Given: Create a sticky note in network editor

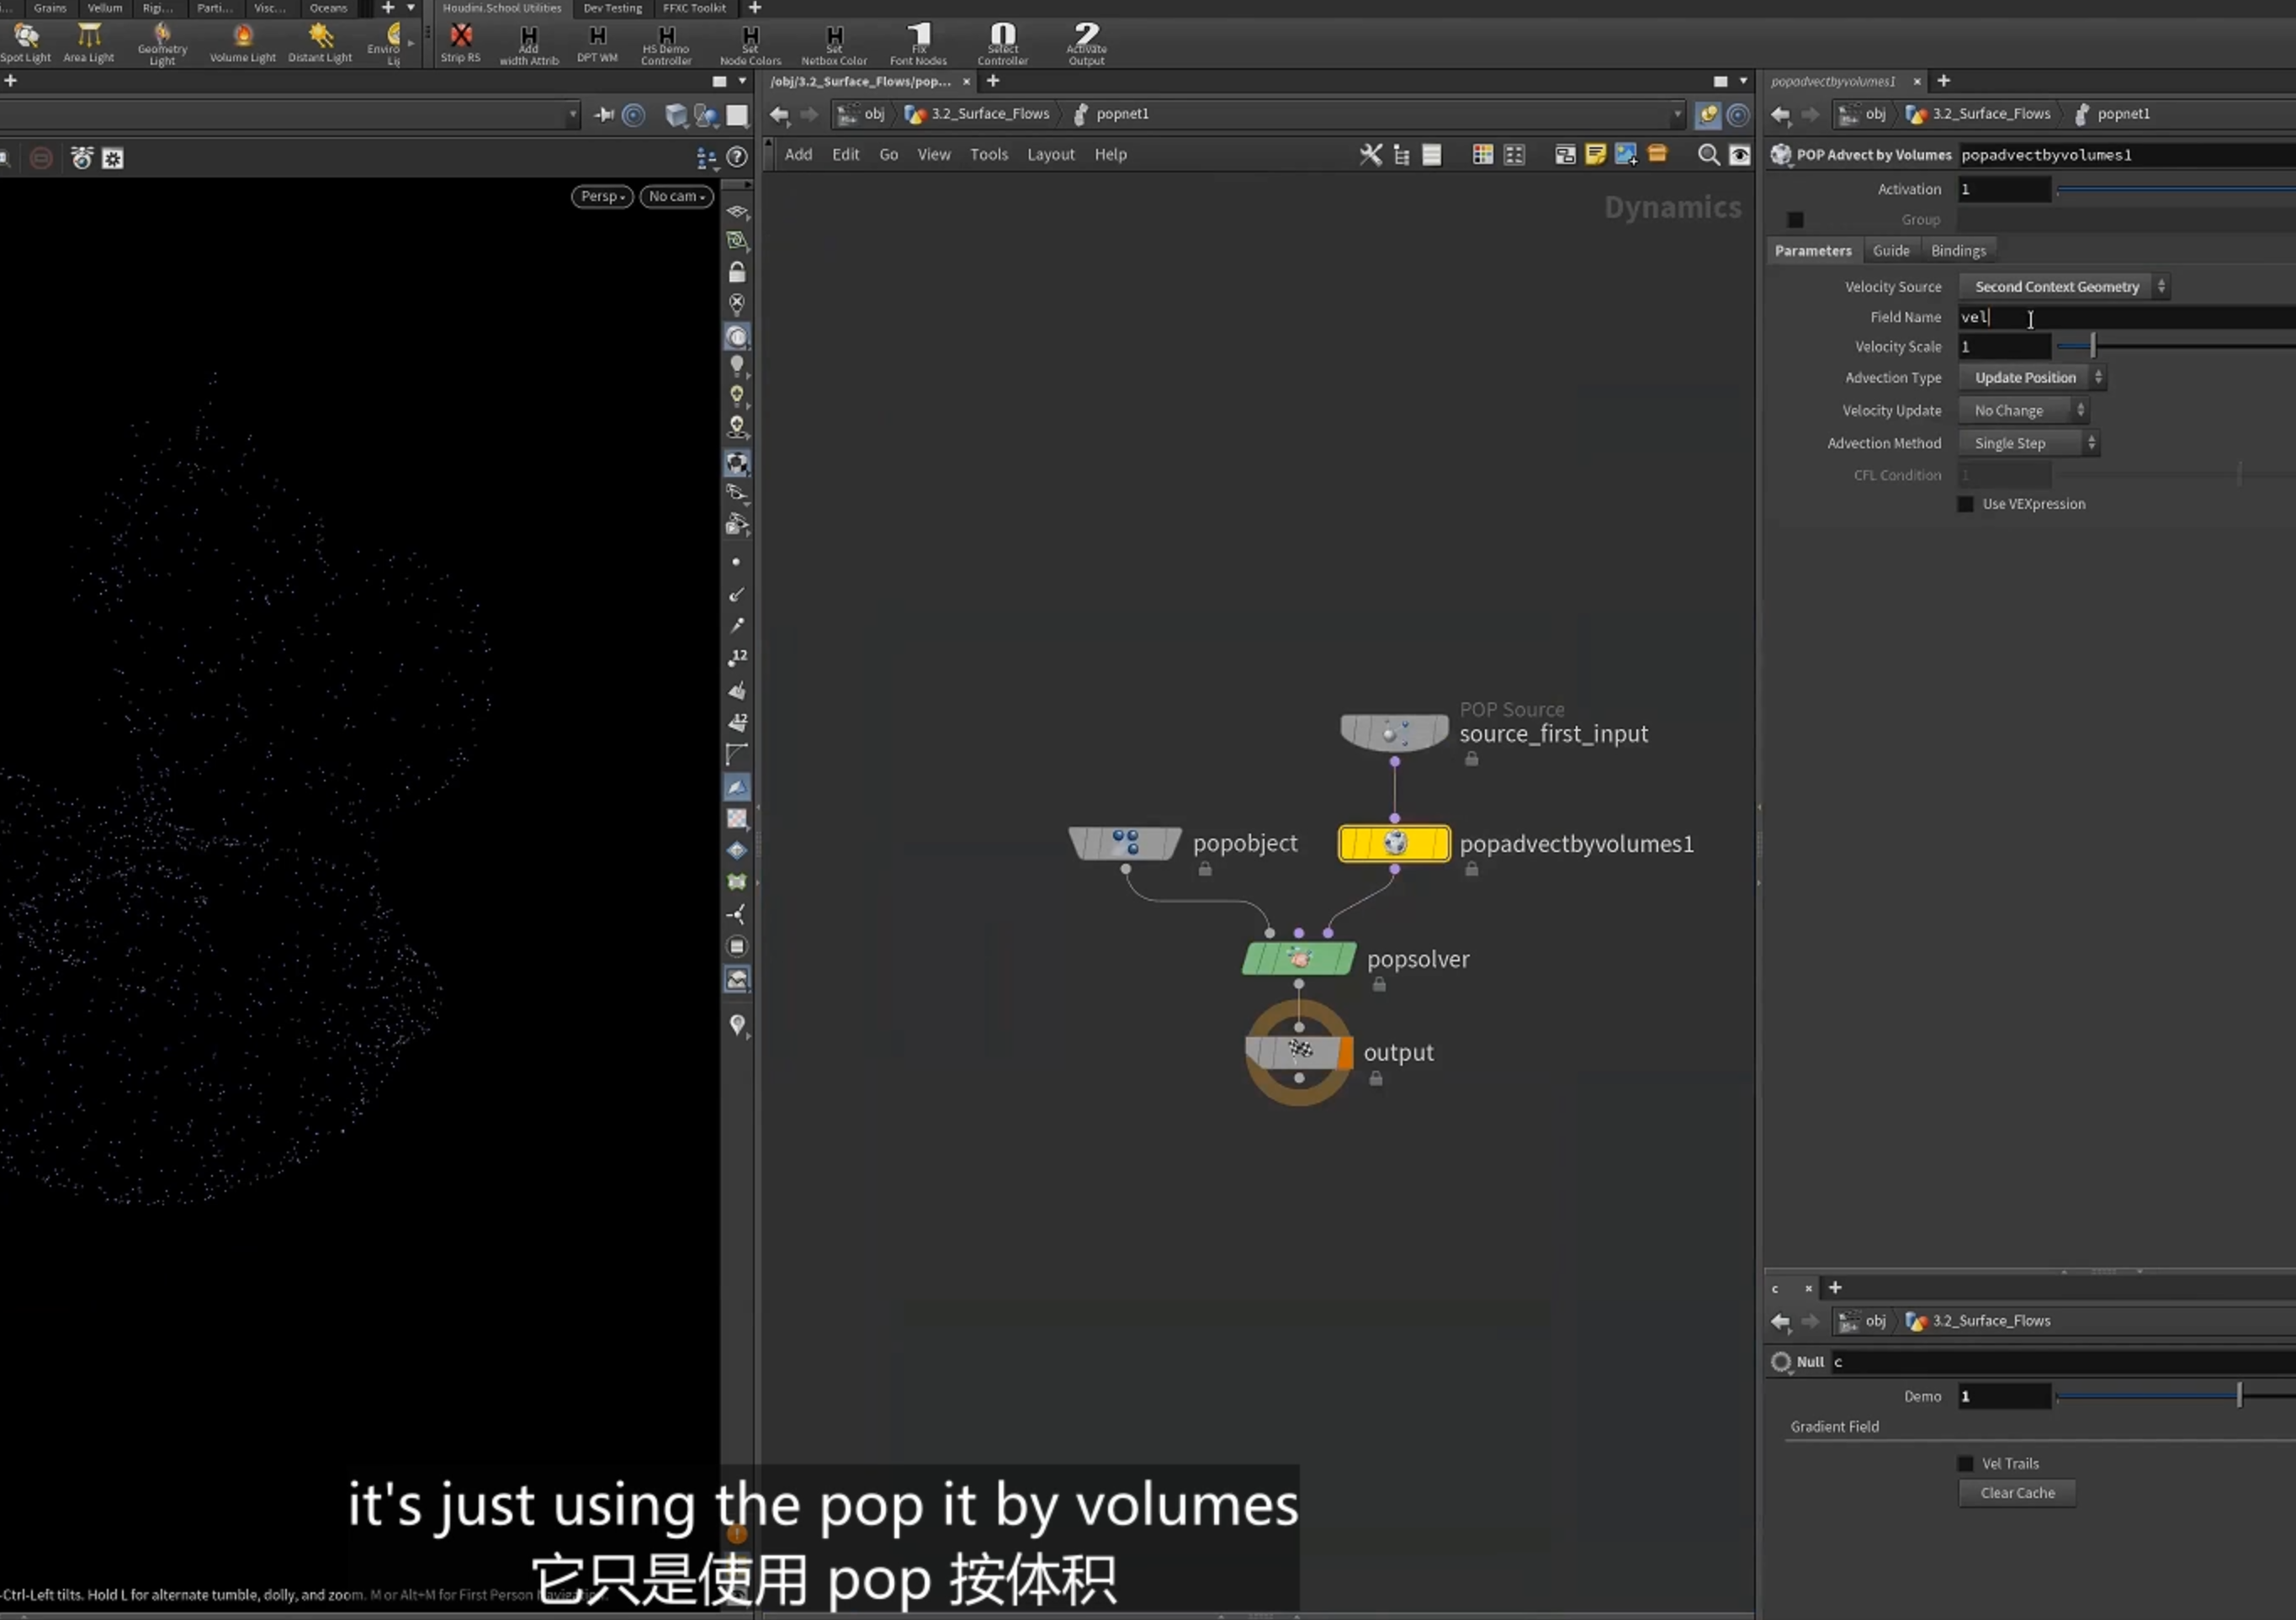Looking at the screenshot, I should tap(1595, 154).
